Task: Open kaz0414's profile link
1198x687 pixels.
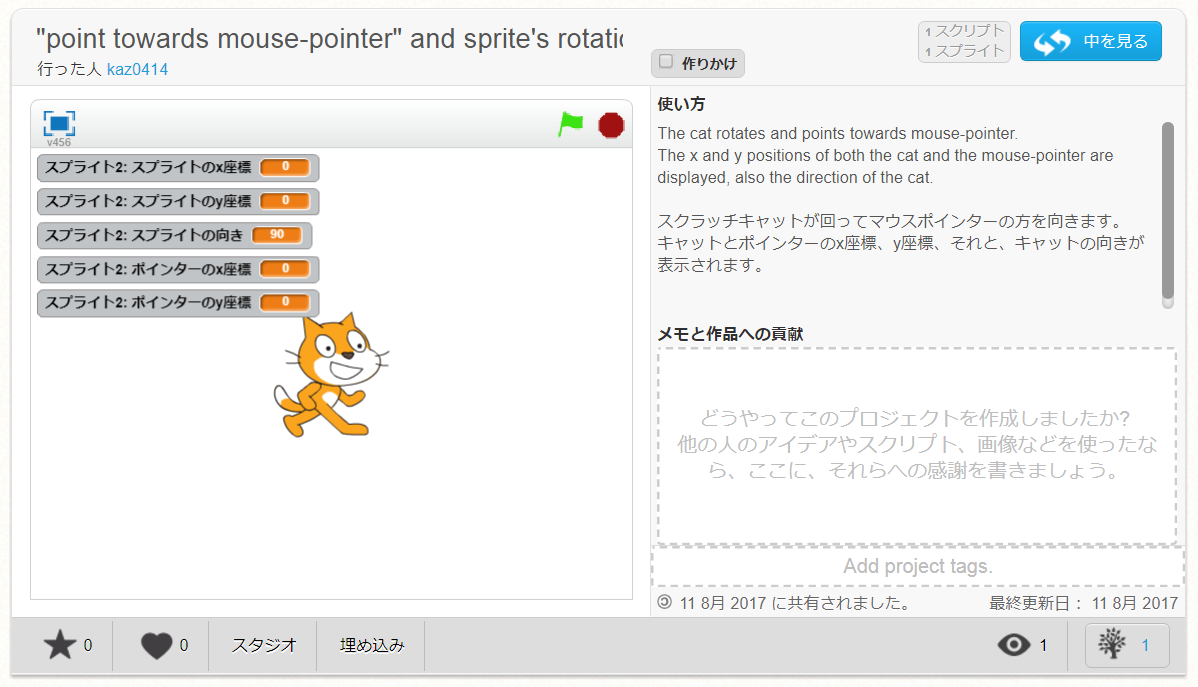Action: tap(138, 69)
